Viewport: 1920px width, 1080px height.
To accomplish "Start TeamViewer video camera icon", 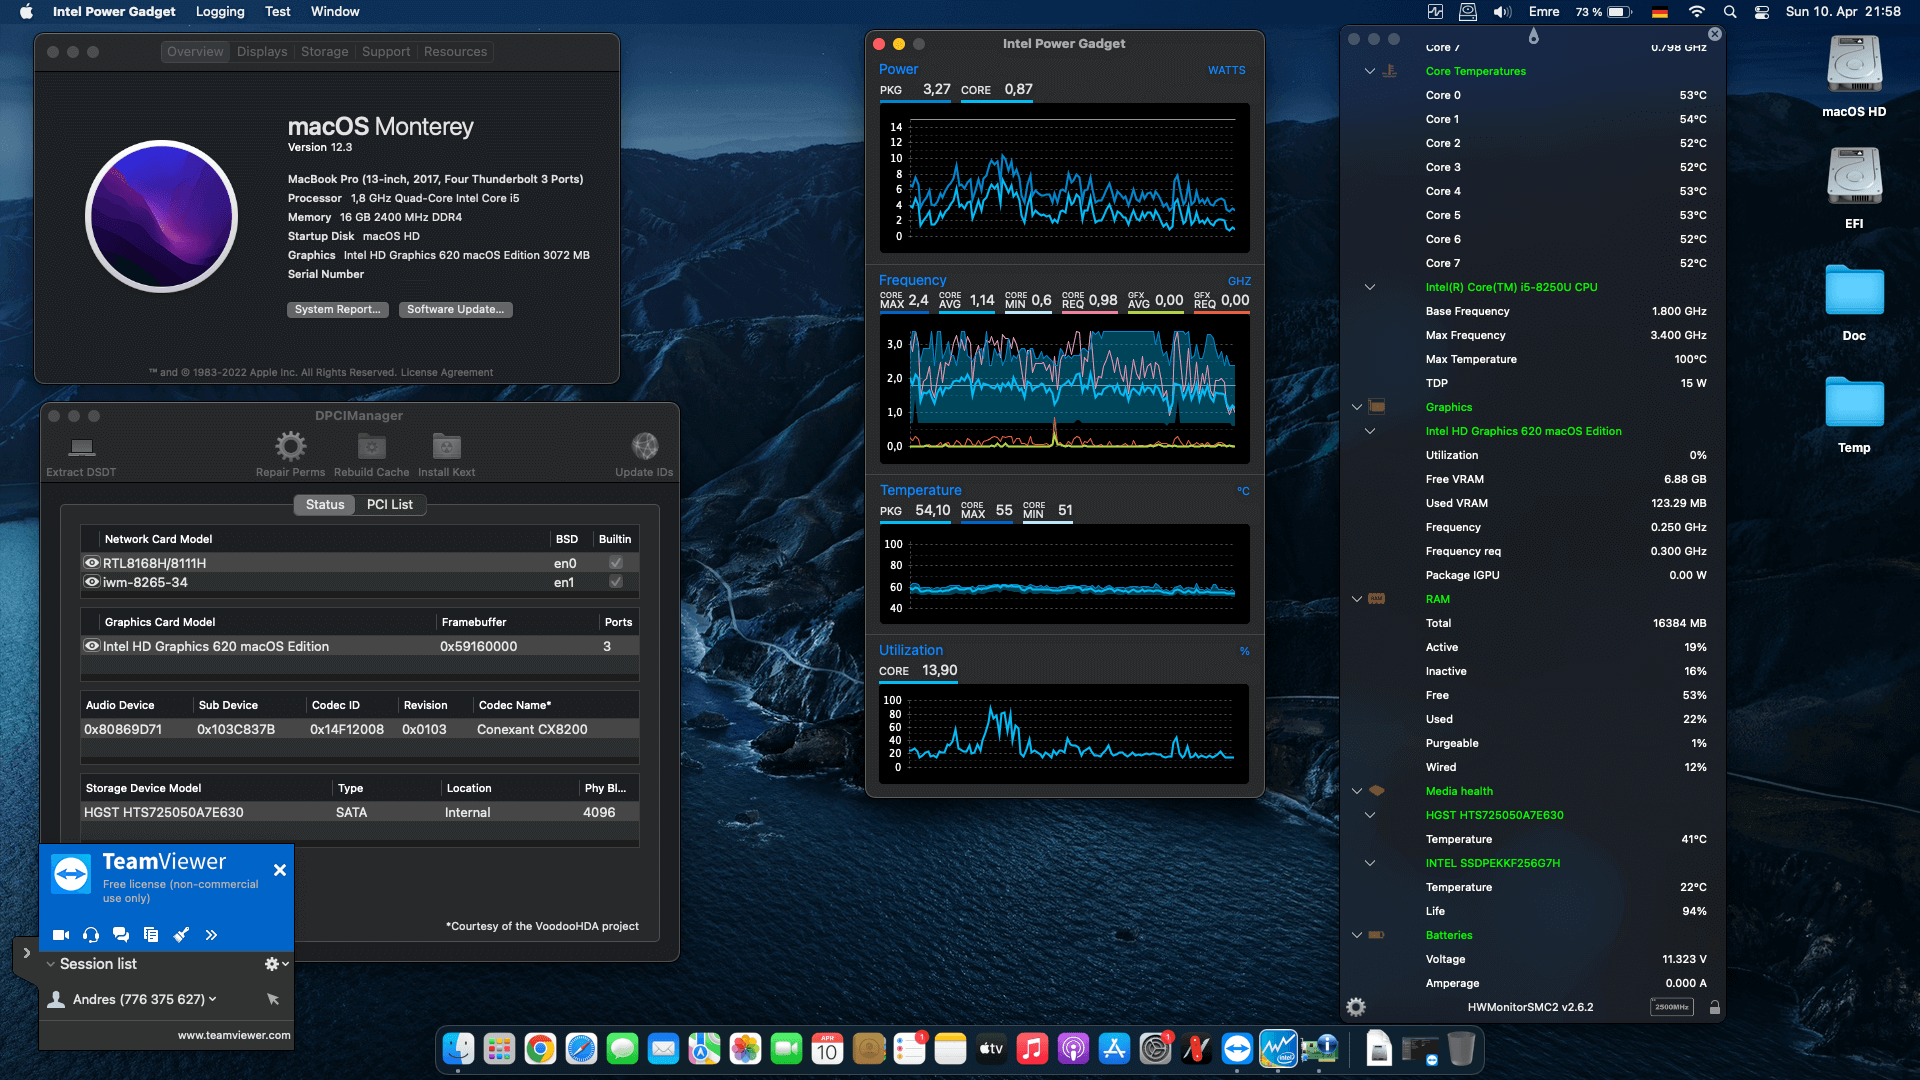I will 61,935.
